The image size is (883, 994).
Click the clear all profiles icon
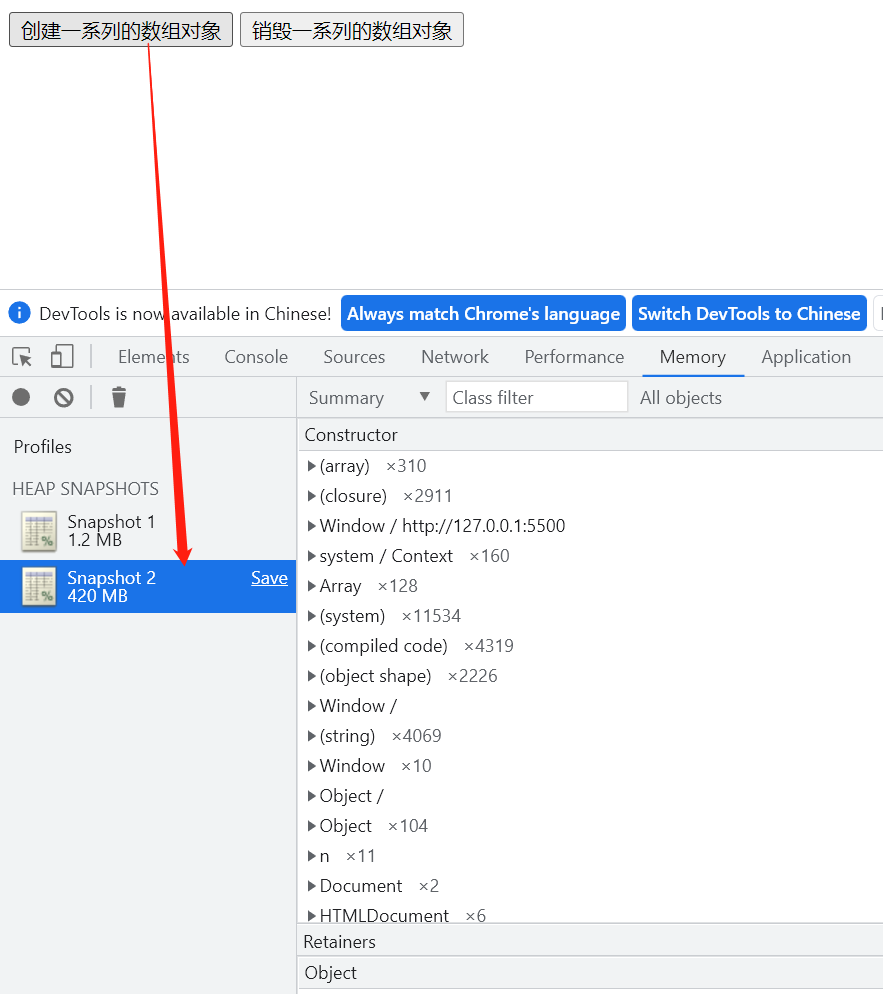click(x=64, y=398)
